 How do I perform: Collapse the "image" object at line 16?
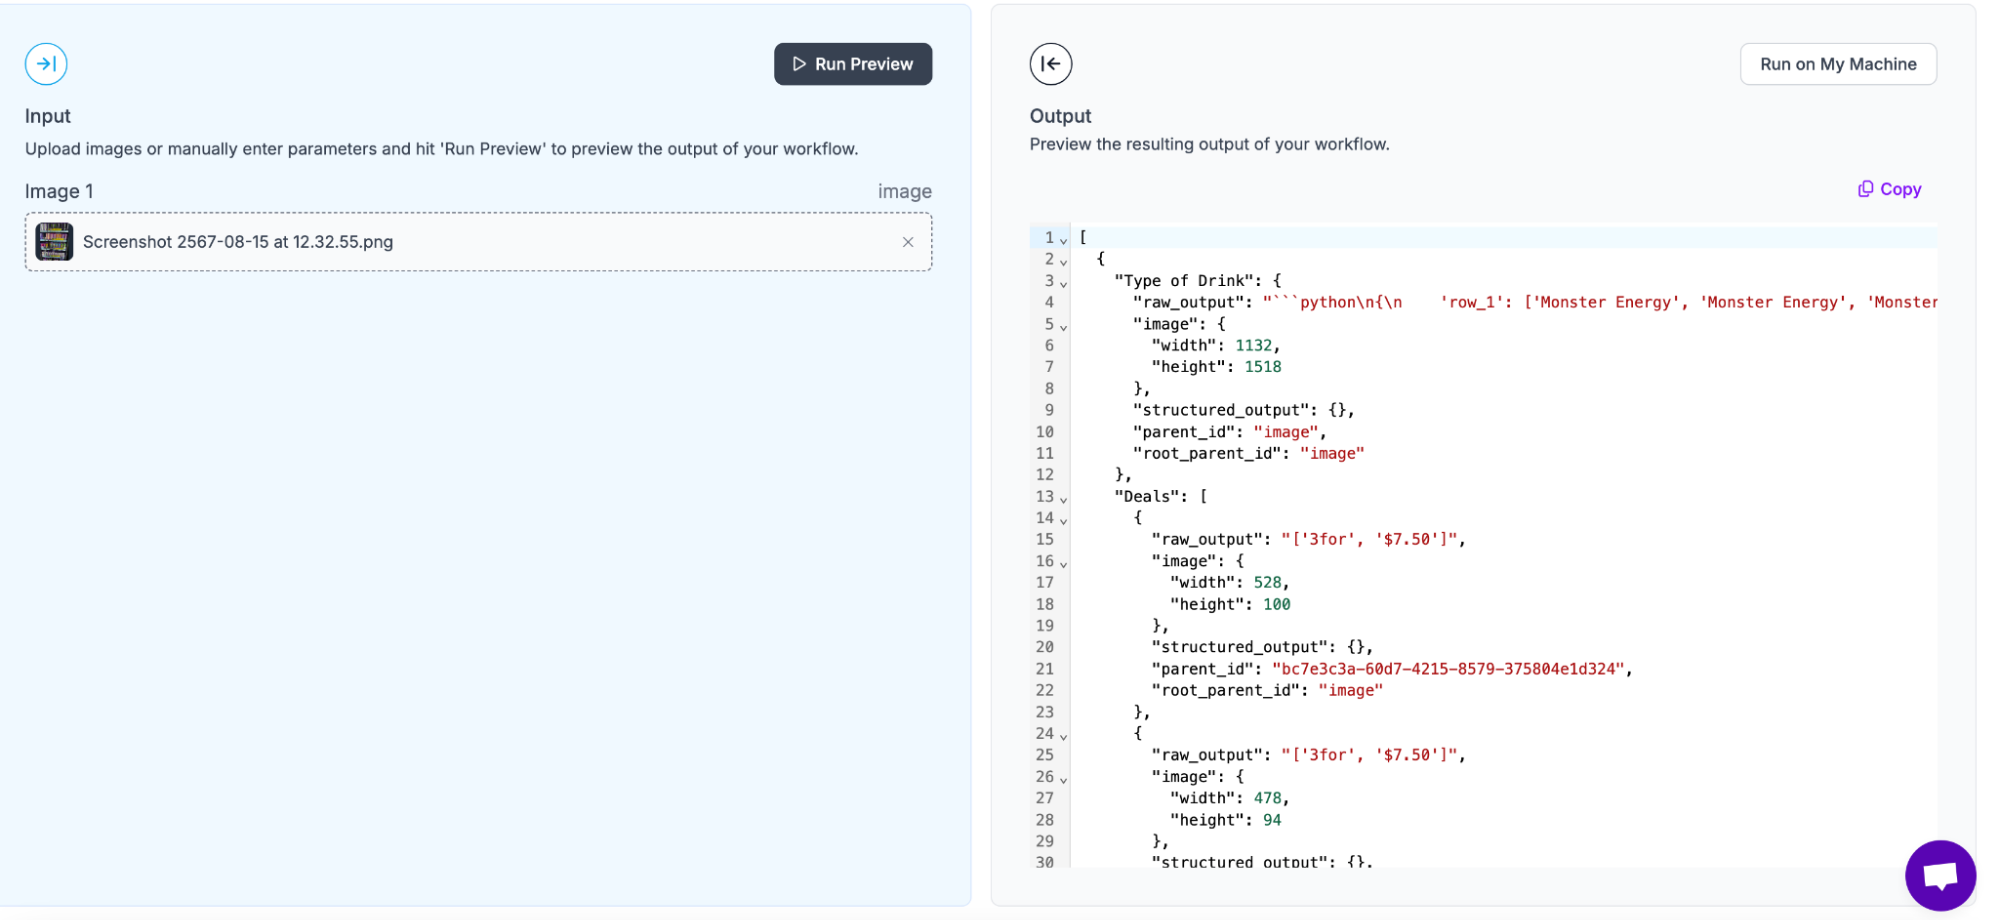(x=1063, y=563)
